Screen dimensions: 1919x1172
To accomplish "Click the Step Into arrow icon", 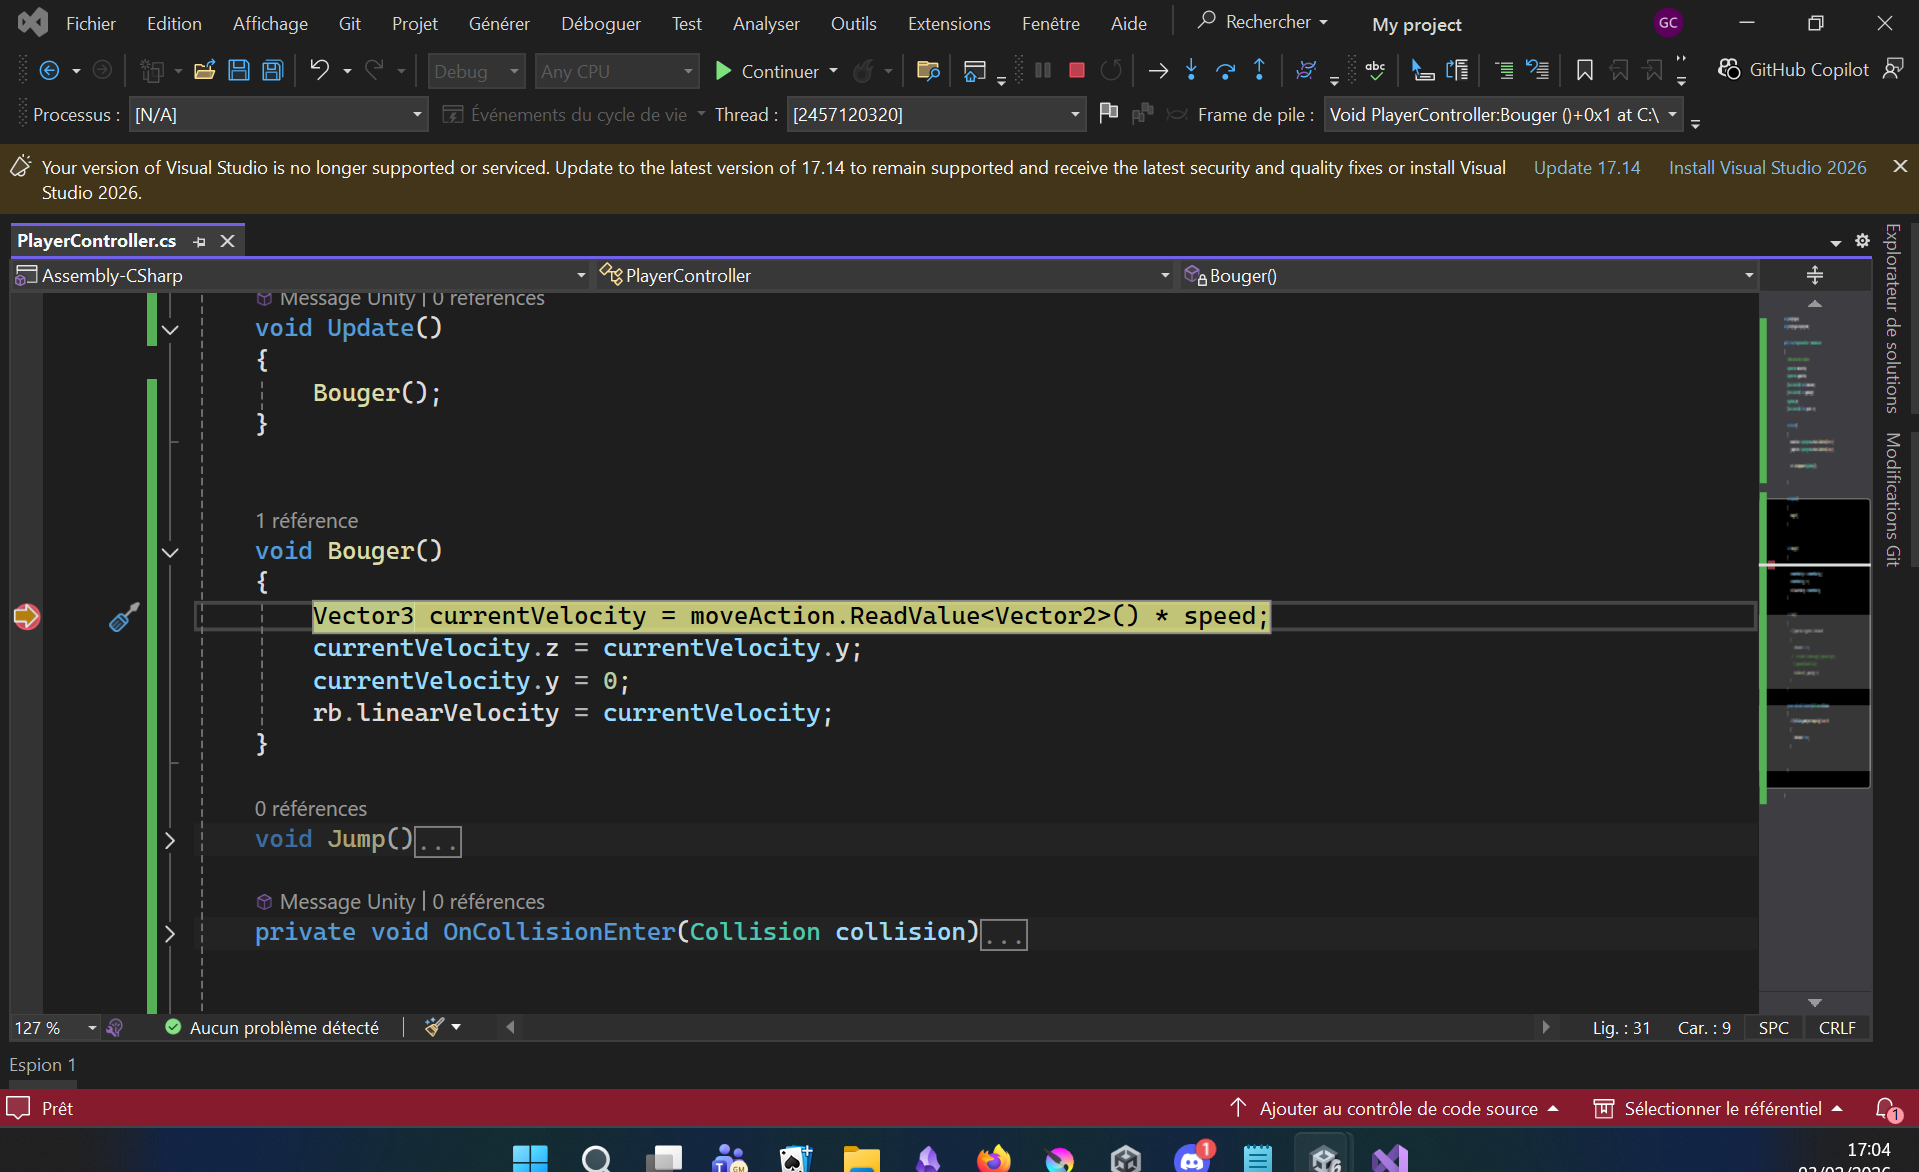I will point(1191,70).
